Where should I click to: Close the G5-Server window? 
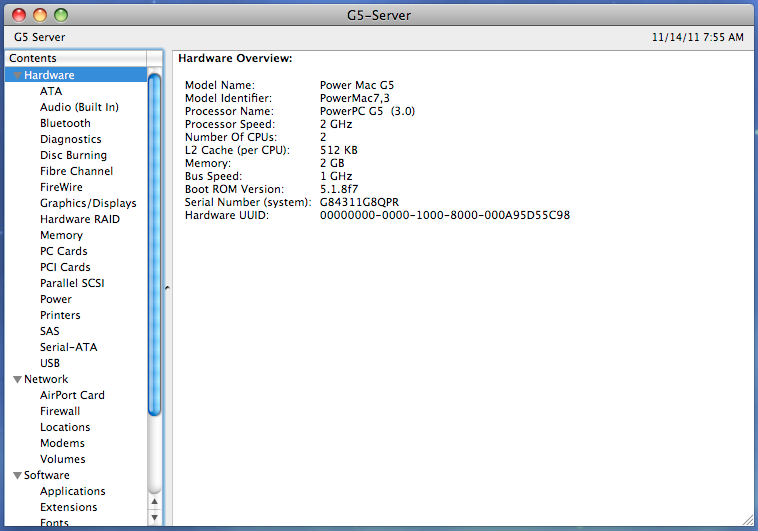pyautogui.click(x=19, y=15)
